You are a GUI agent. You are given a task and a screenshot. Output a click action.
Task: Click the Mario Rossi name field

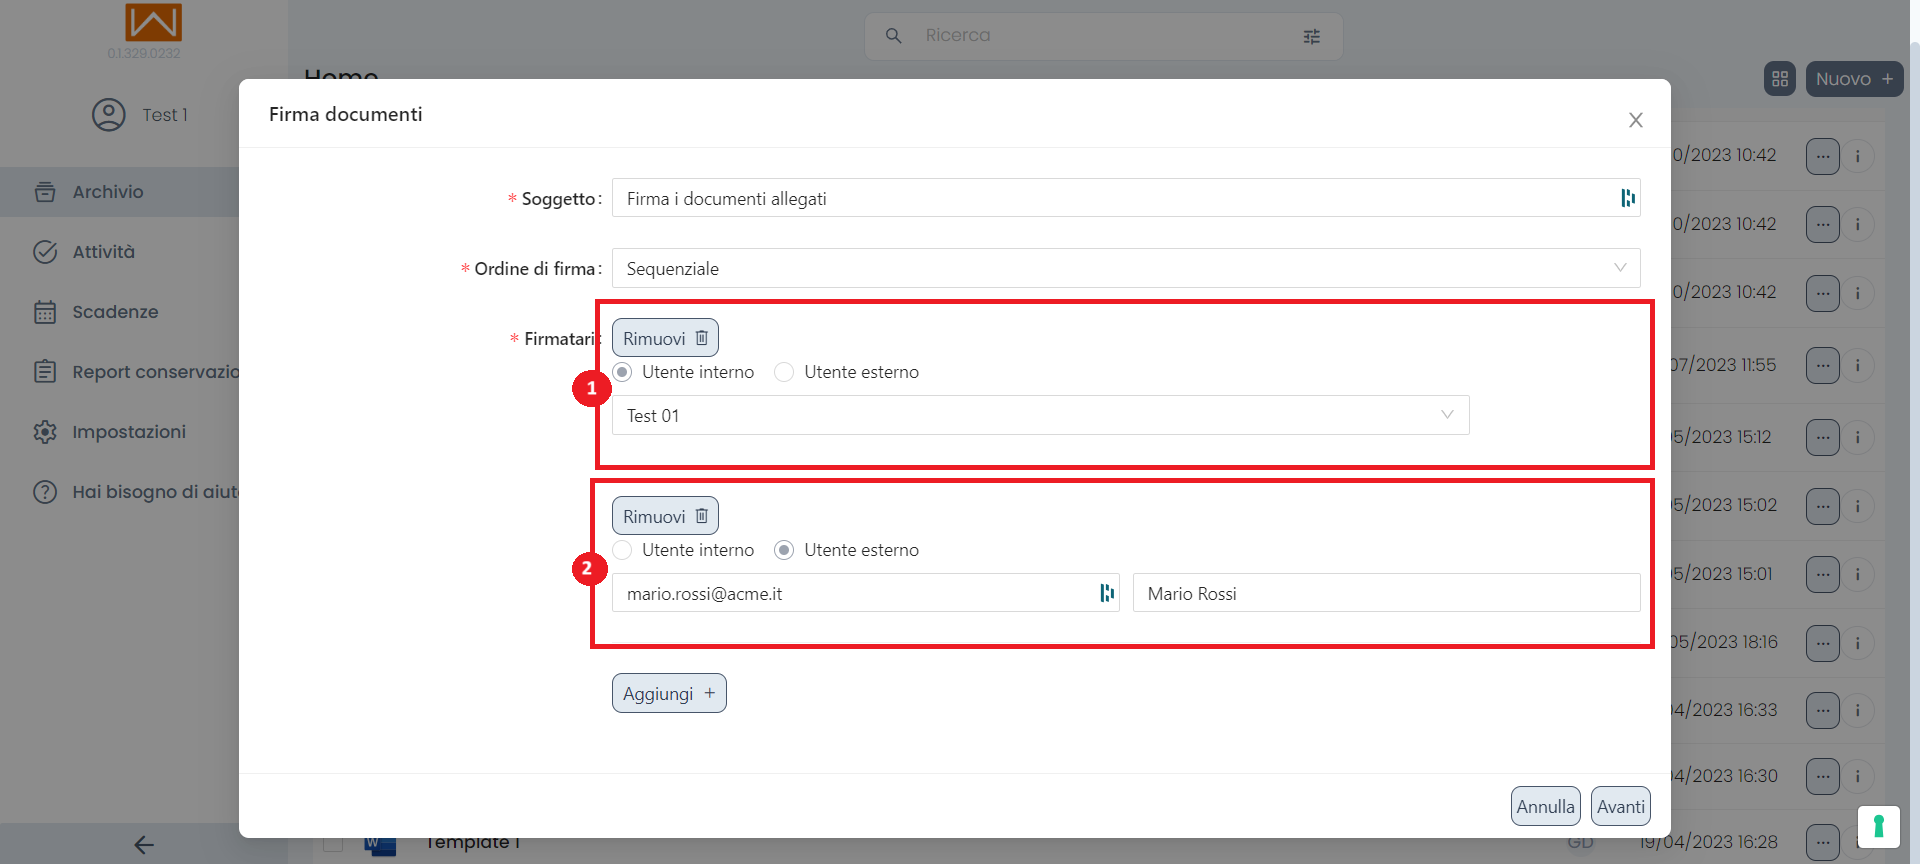coord(1386,593)
